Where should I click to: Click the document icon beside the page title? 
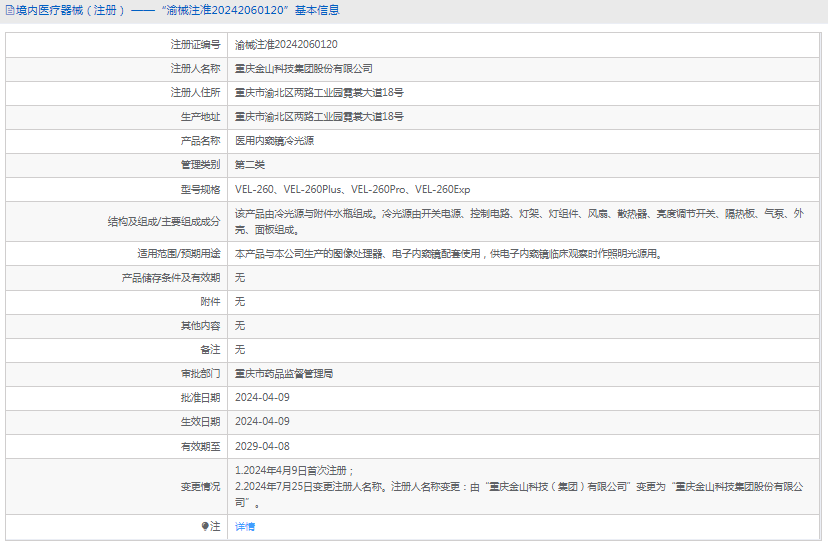[x=10, y=10]
